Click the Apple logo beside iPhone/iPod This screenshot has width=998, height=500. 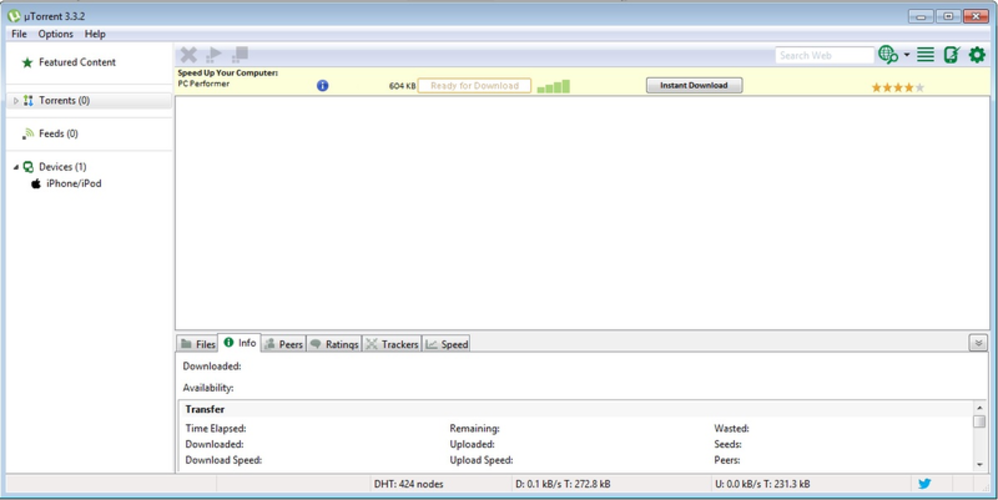click(36, 183)
